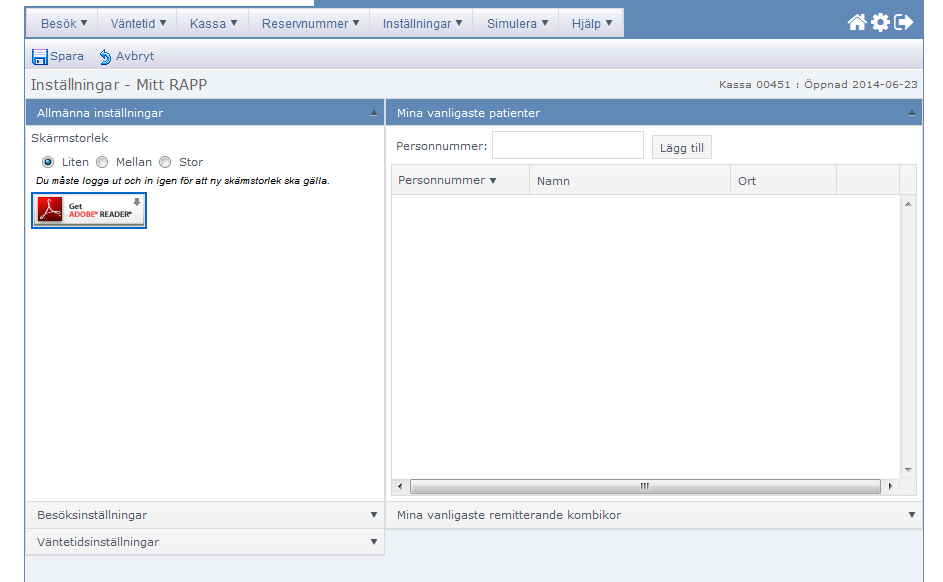943x582 pixels.
Task: Open the Inställningar menu
Action: (x=422, y=23)
